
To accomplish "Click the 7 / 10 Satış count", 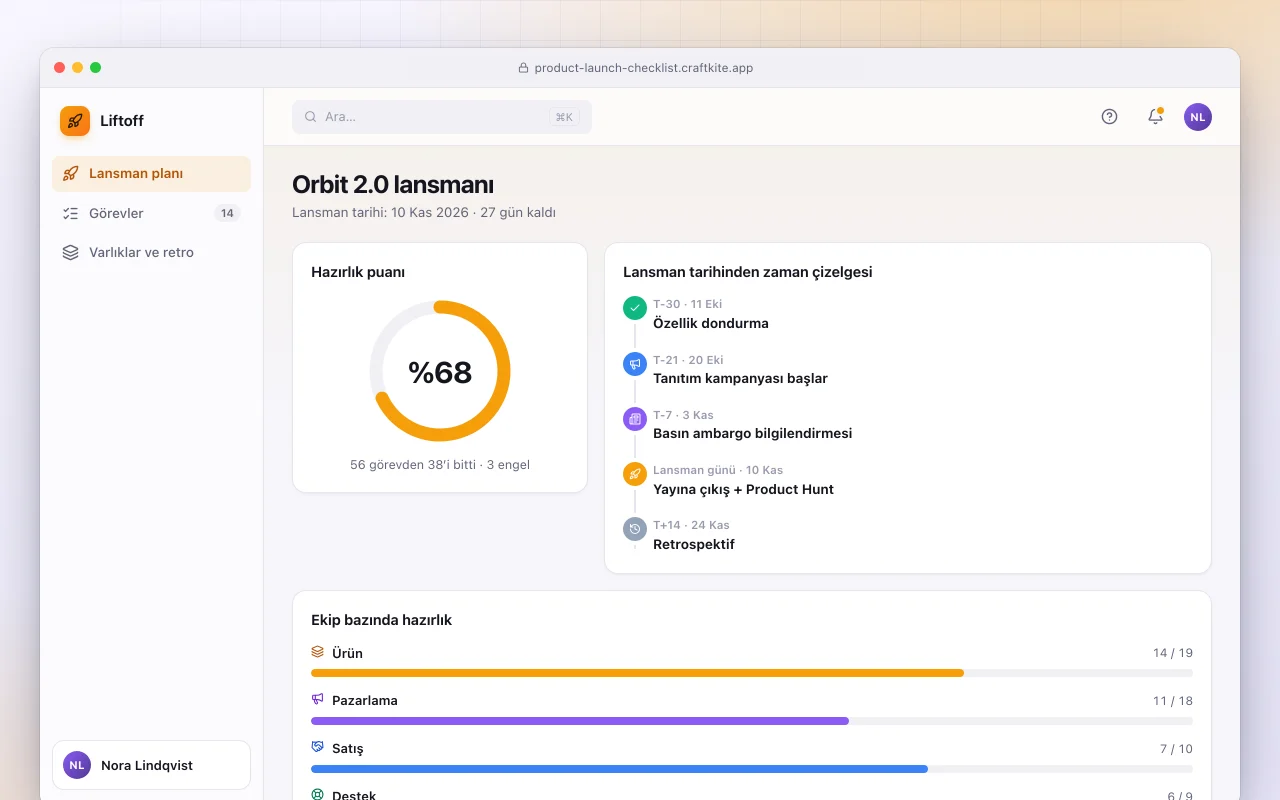I will (1176, 749).
